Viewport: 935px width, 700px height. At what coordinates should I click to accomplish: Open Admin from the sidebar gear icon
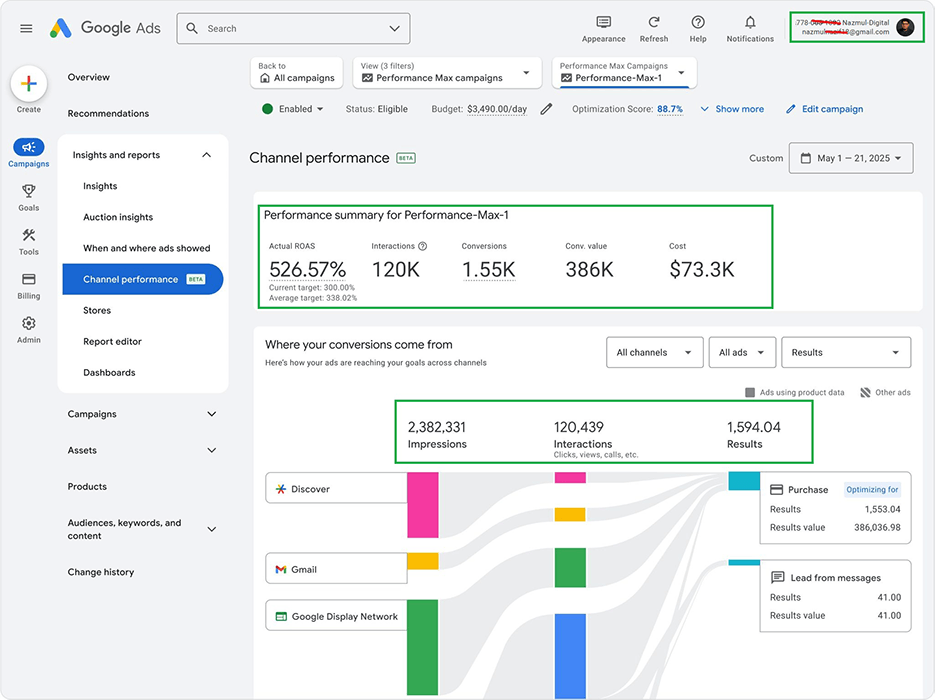click(29, 324)
